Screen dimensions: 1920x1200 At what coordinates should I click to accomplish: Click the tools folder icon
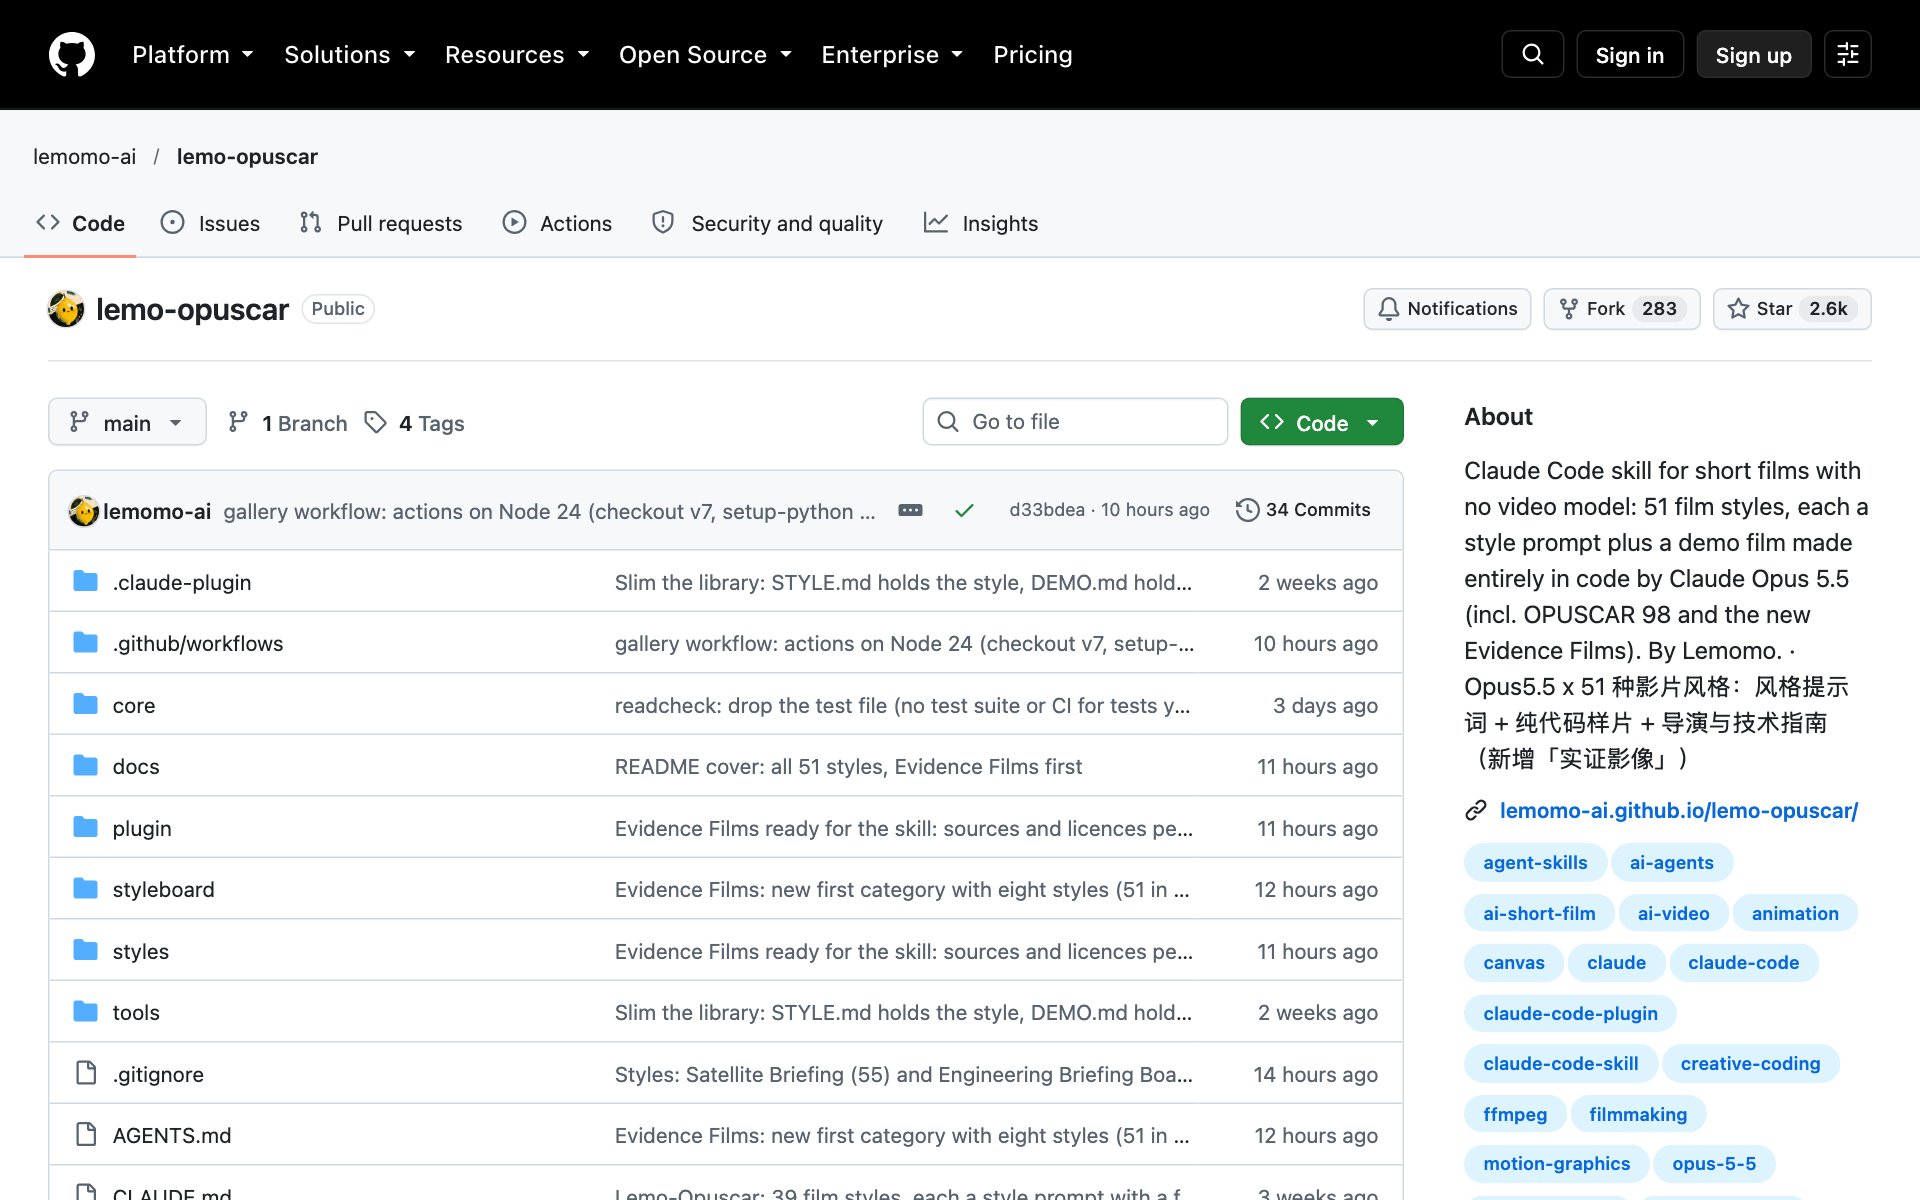(x=86, y=1011)
